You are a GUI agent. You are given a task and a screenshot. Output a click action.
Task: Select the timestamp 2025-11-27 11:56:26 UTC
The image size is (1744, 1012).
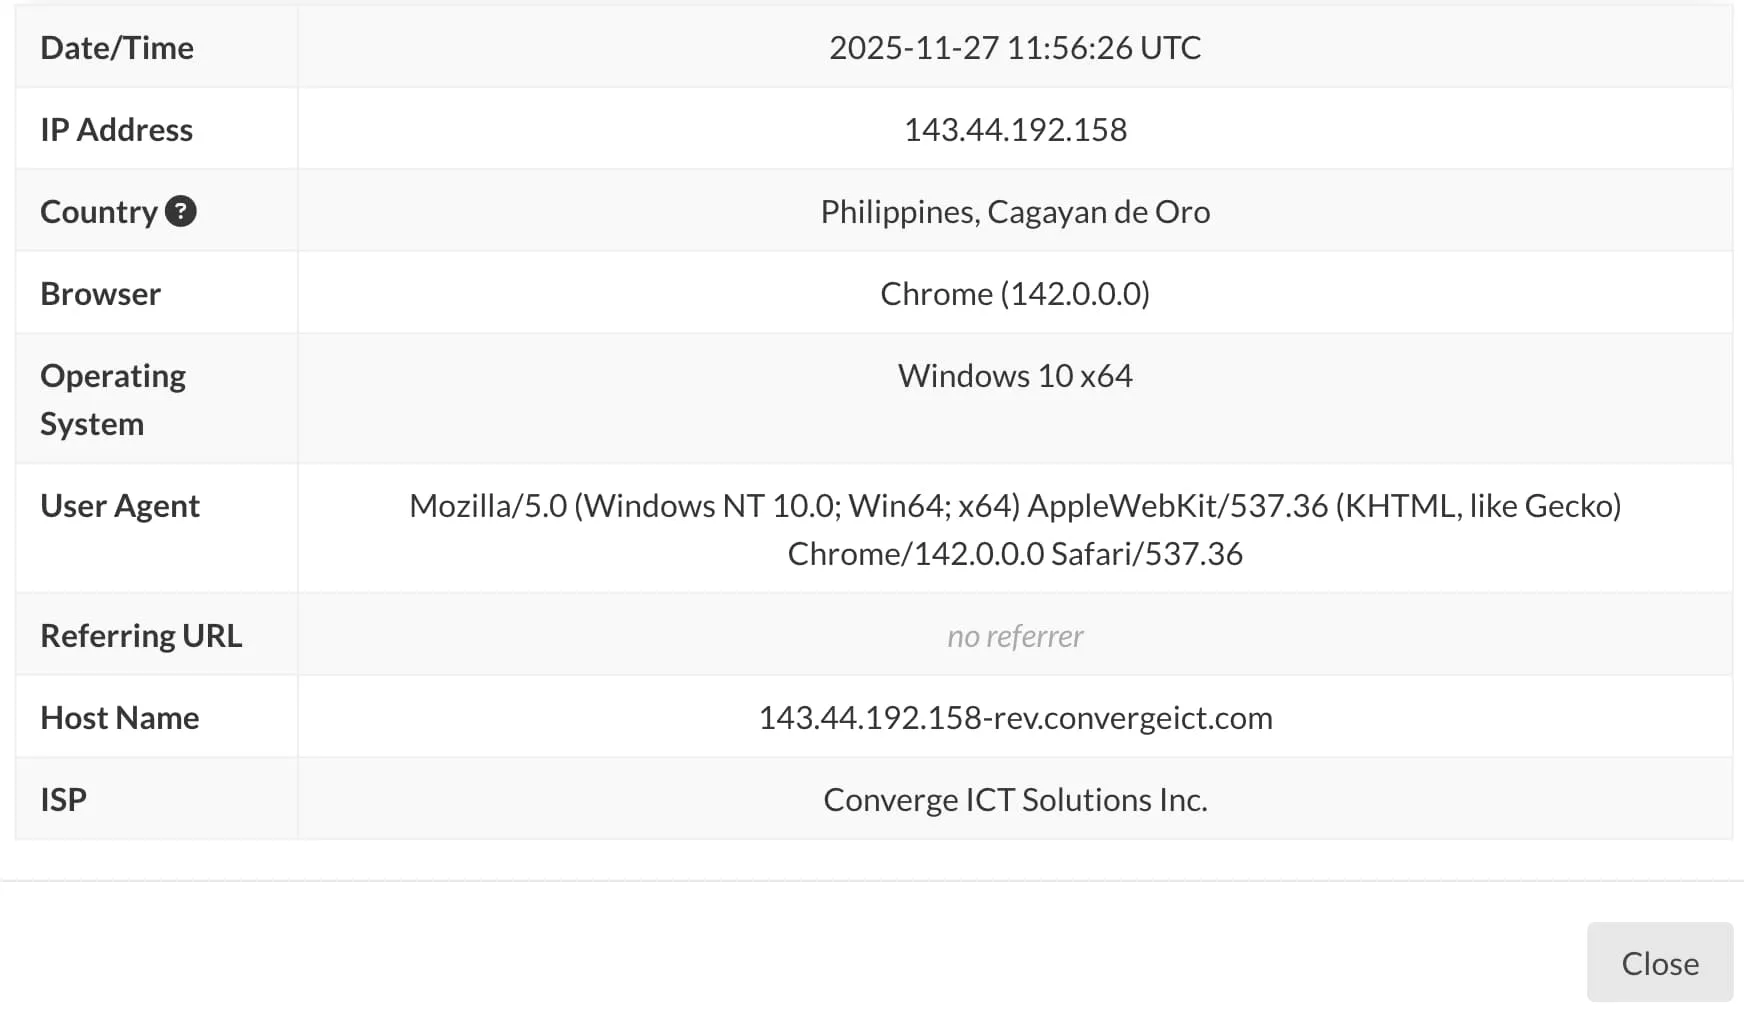point(1015,47)
